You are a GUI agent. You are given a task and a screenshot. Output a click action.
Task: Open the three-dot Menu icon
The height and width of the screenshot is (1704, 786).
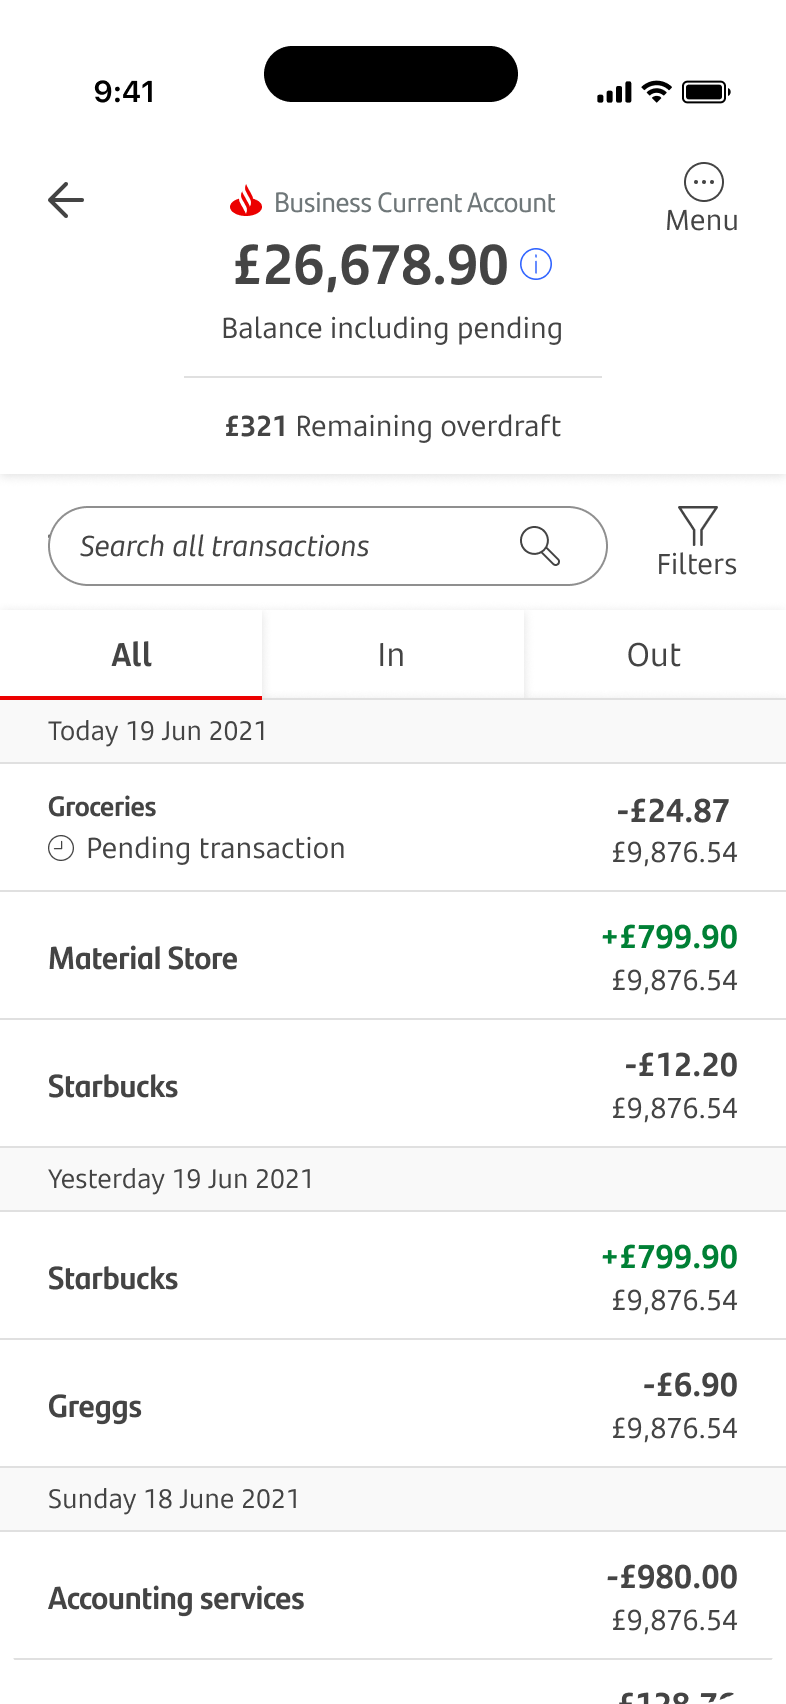tap(703, 183)
